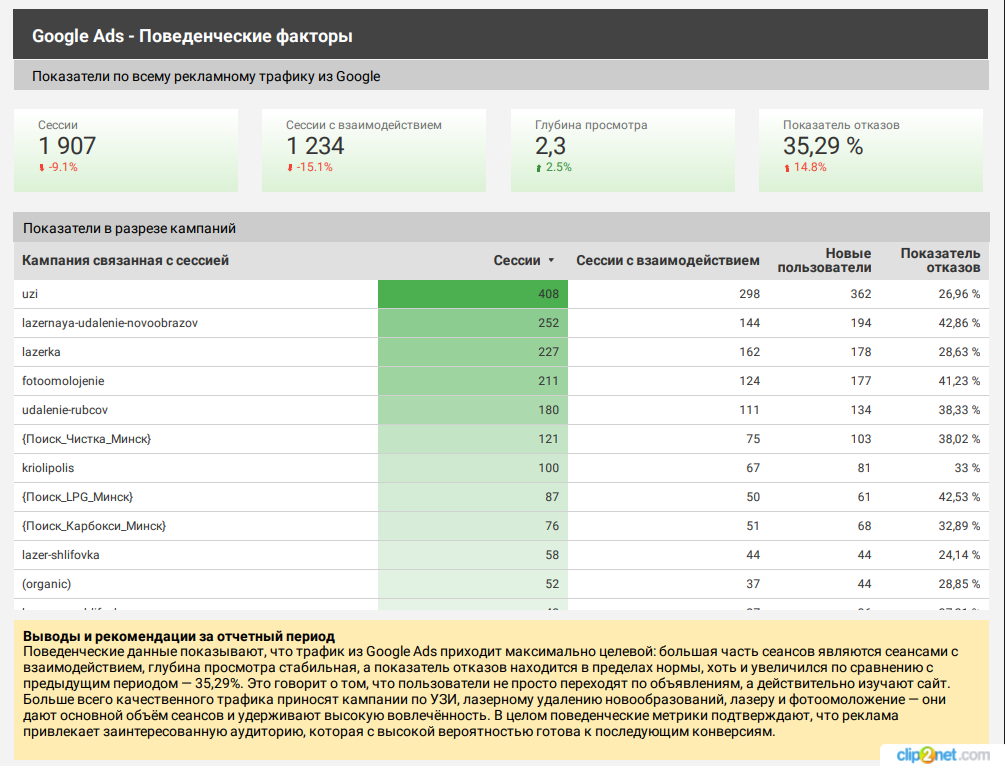Select the Сессии с взаимодействием scorecard 1 234
This screenshot has height=766, width=1005.
coord(373,149)
